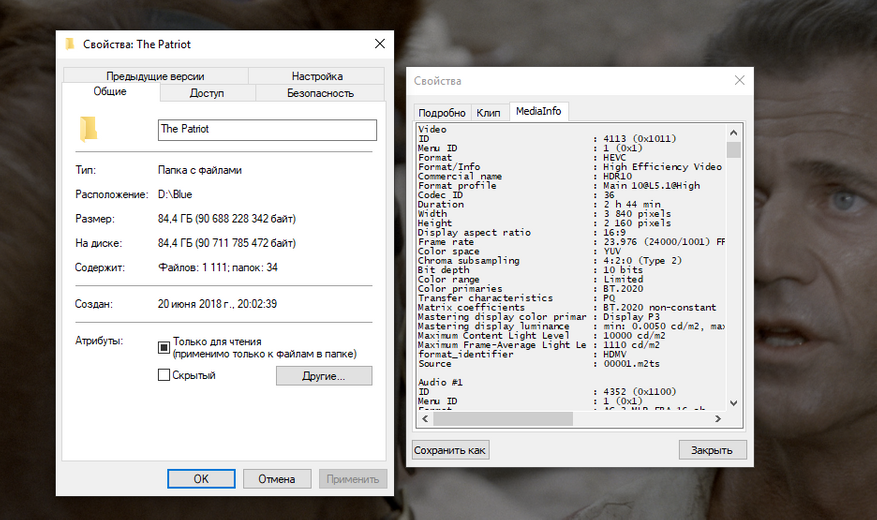Click 'D:\Blue' location text
877x520 pixels.
[x=175, y=195]
